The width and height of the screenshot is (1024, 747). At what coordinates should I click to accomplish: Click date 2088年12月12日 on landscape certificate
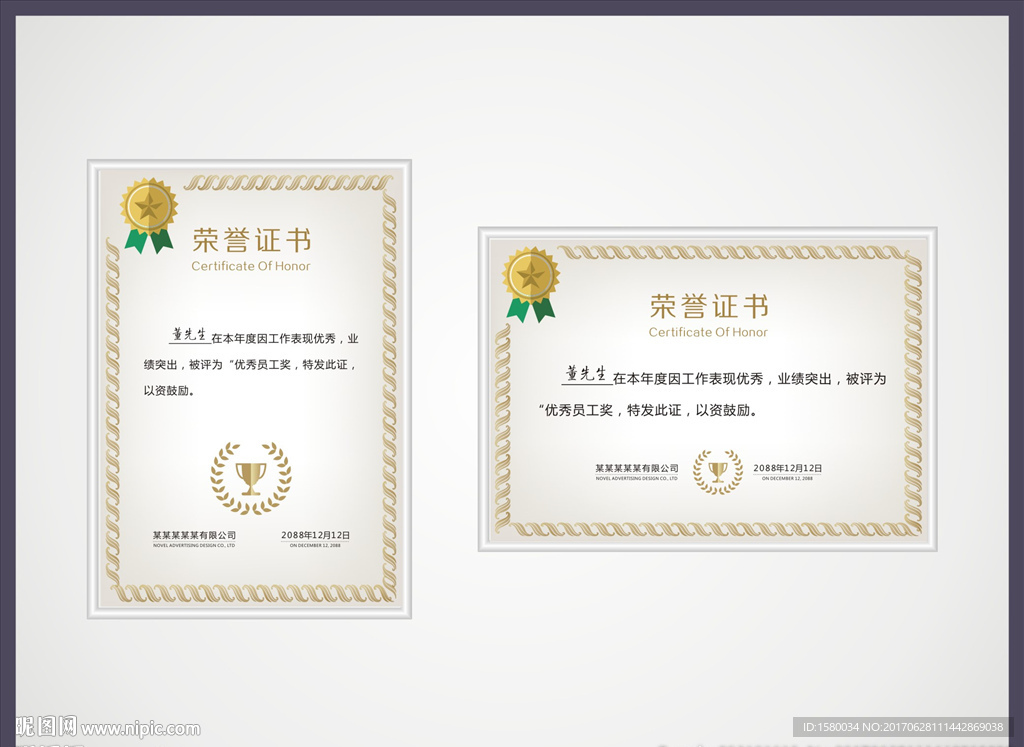pyautogui.click(x=788, y=468)
